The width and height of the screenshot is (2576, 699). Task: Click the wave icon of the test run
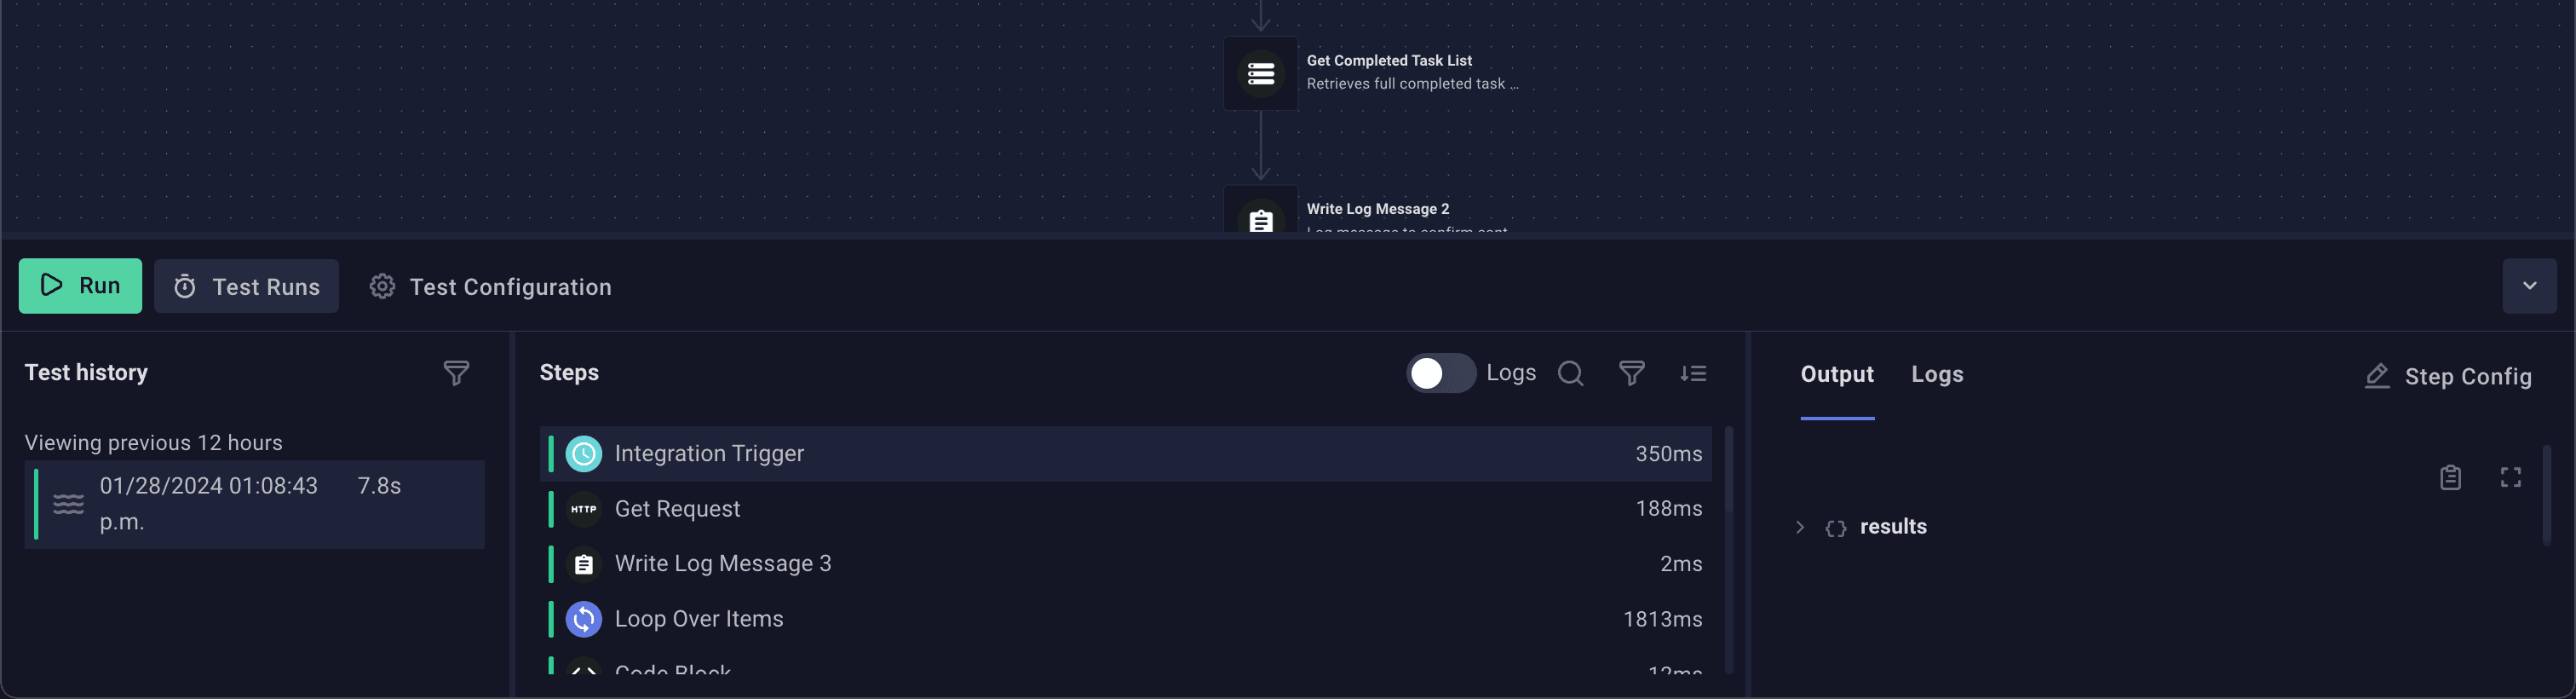68,504
